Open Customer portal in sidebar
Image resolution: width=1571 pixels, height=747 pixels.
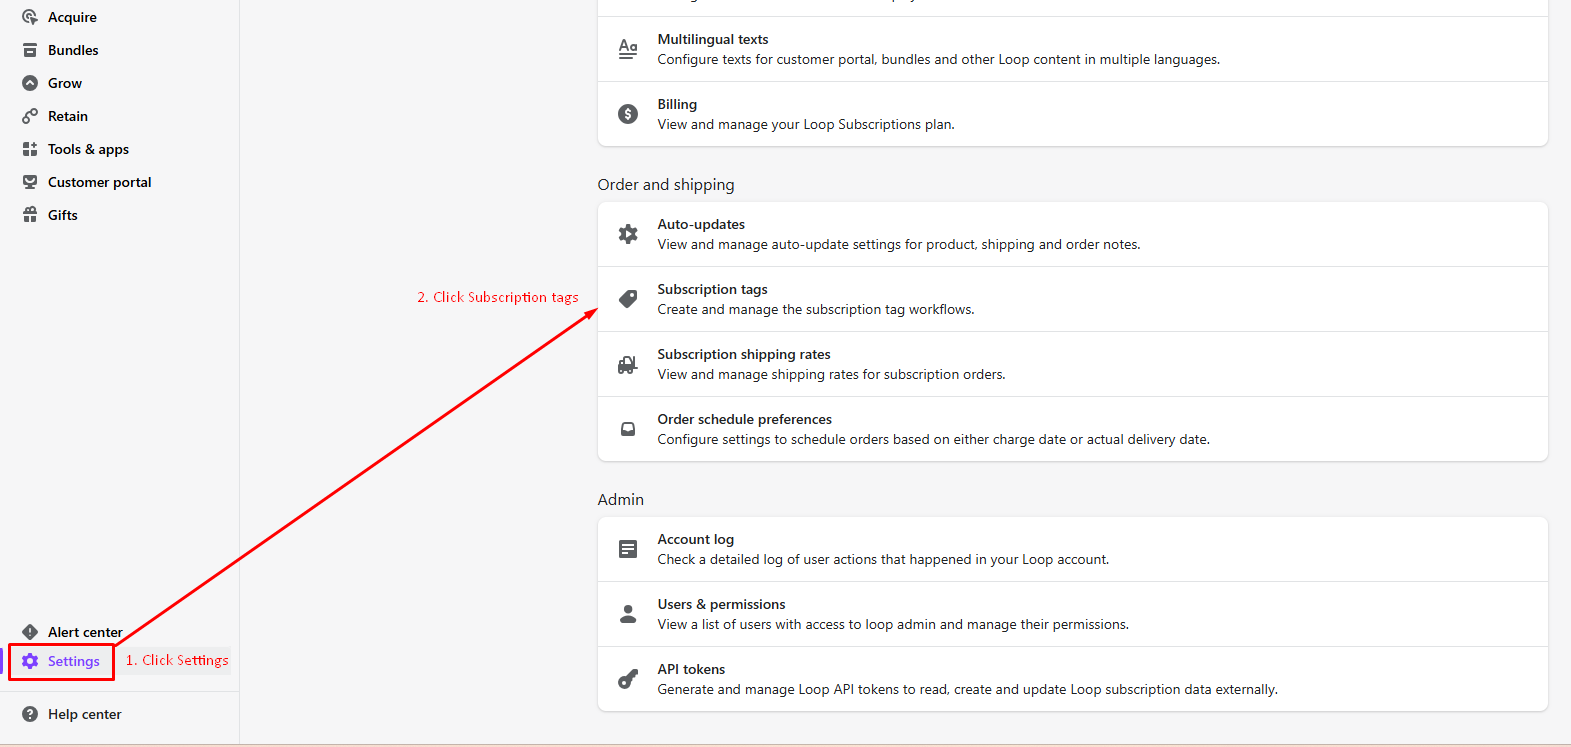click(99, 182)
